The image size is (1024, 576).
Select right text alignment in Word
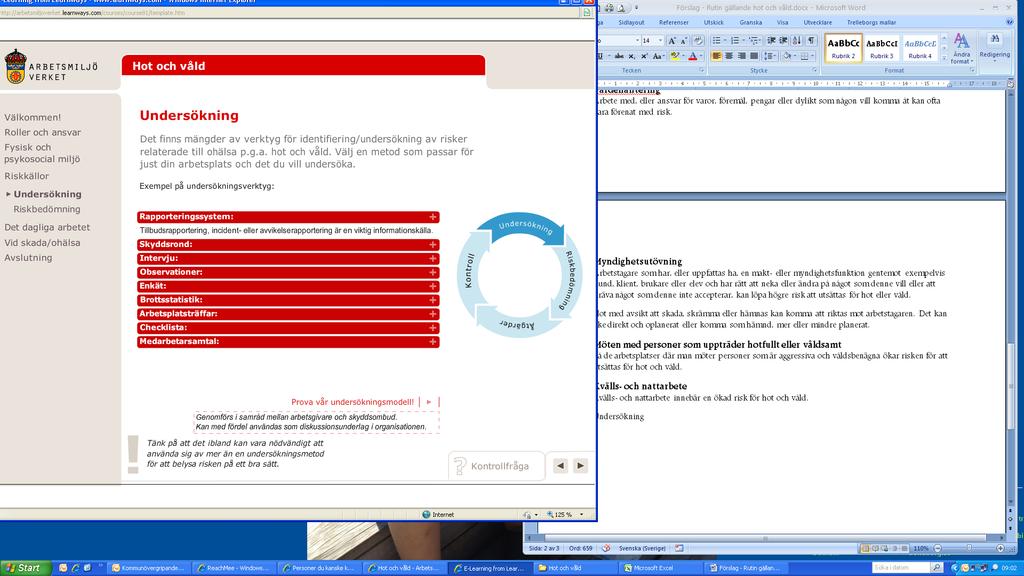(x=742, y=56)
